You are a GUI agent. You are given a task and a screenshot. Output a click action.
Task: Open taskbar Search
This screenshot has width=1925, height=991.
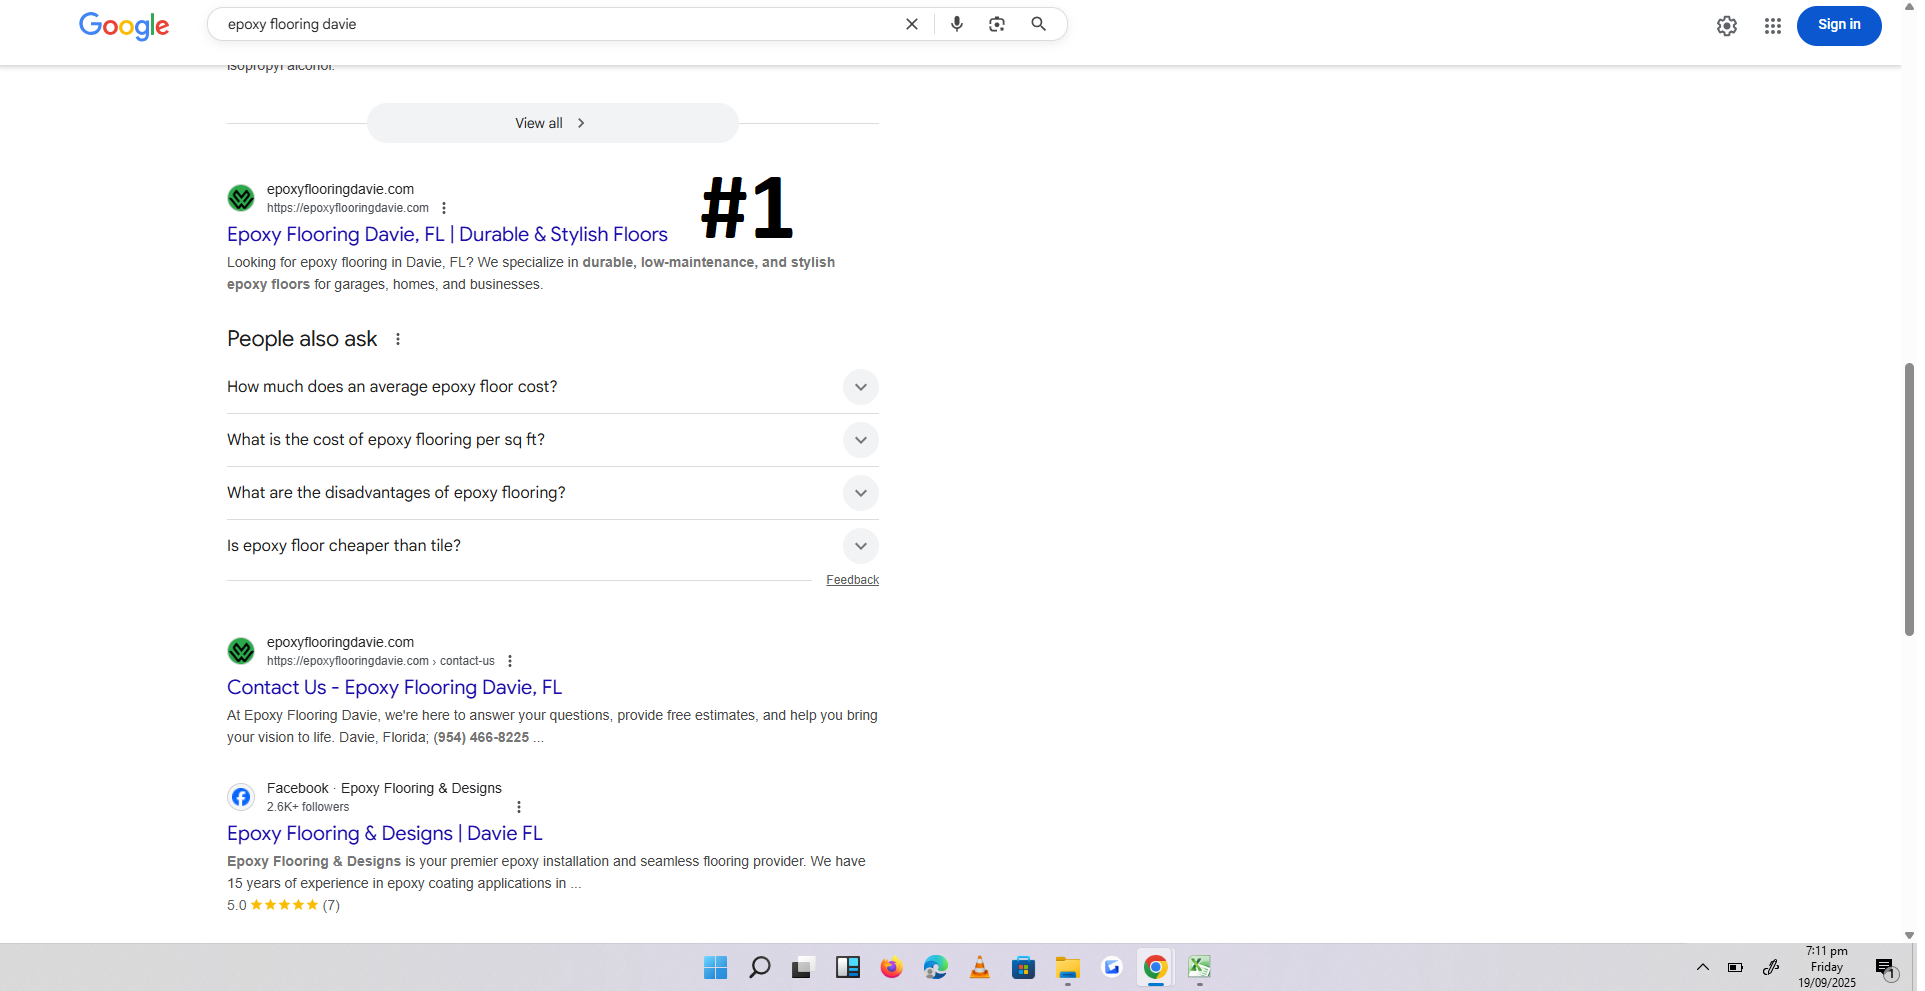(x=759, y=967)
